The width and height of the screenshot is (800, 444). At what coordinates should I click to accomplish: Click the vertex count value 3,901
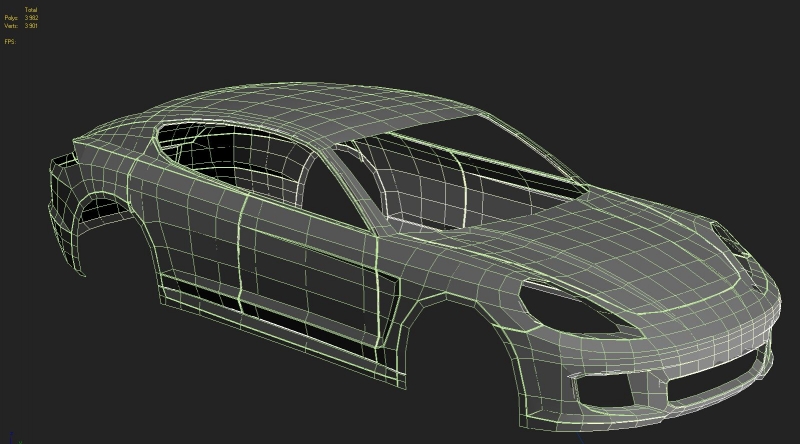(31, 26)
